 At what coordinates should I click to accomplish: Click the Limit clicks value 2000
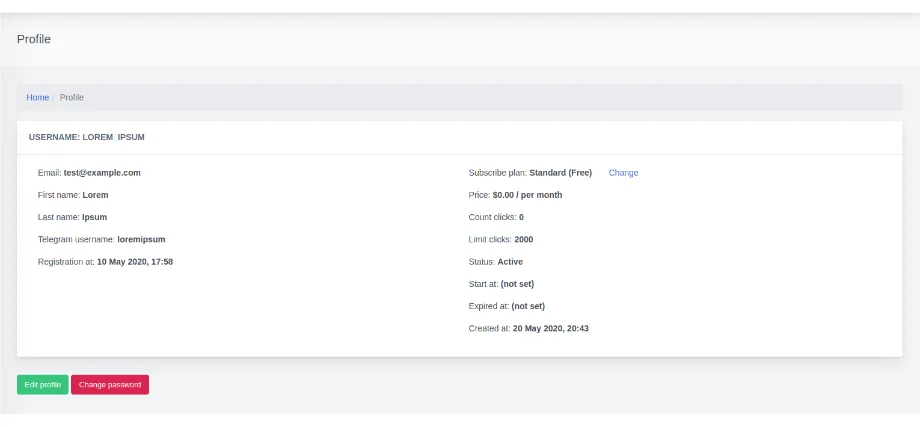[524, 240]
